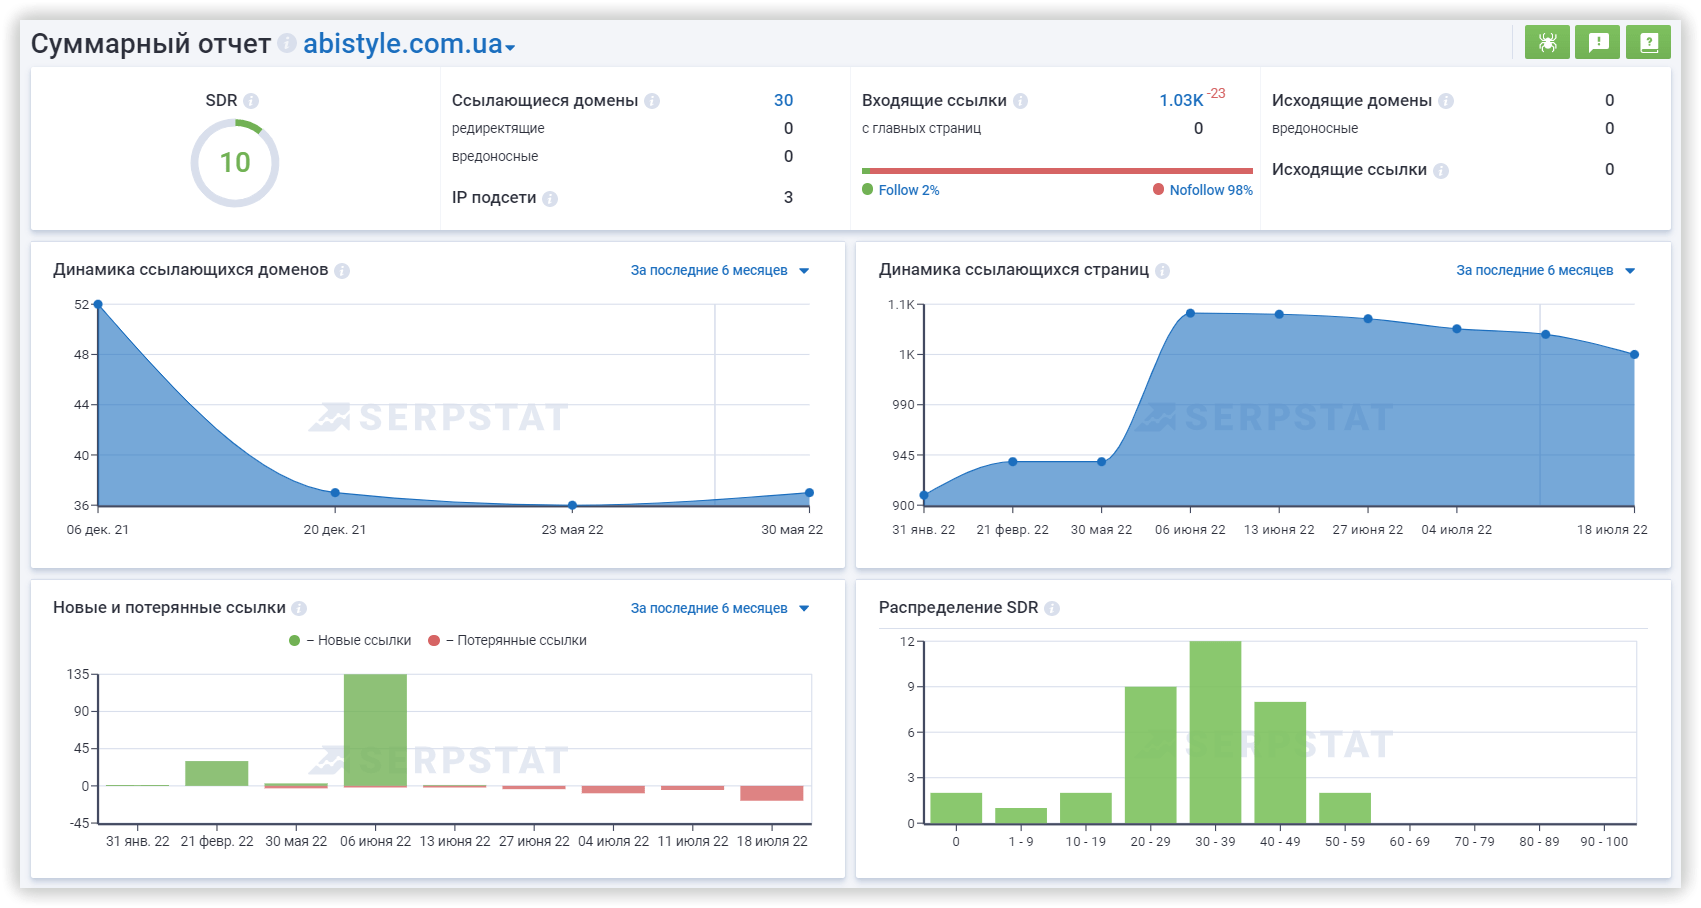Click info icon beside Распределение SDR
This screenshot has width=1701, height=908.
tap(1052, 608)
